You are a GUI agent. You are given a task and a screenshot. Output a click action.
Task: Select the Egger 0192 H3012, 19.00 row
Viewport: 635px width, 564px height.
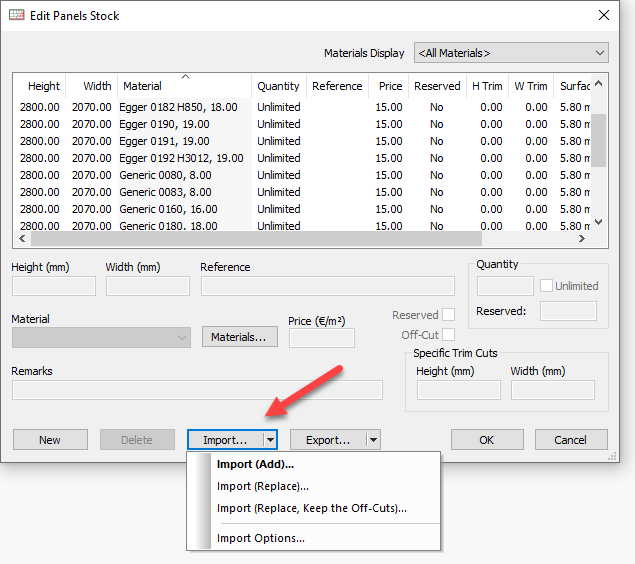pyautogui.click(x=302, y=158)
